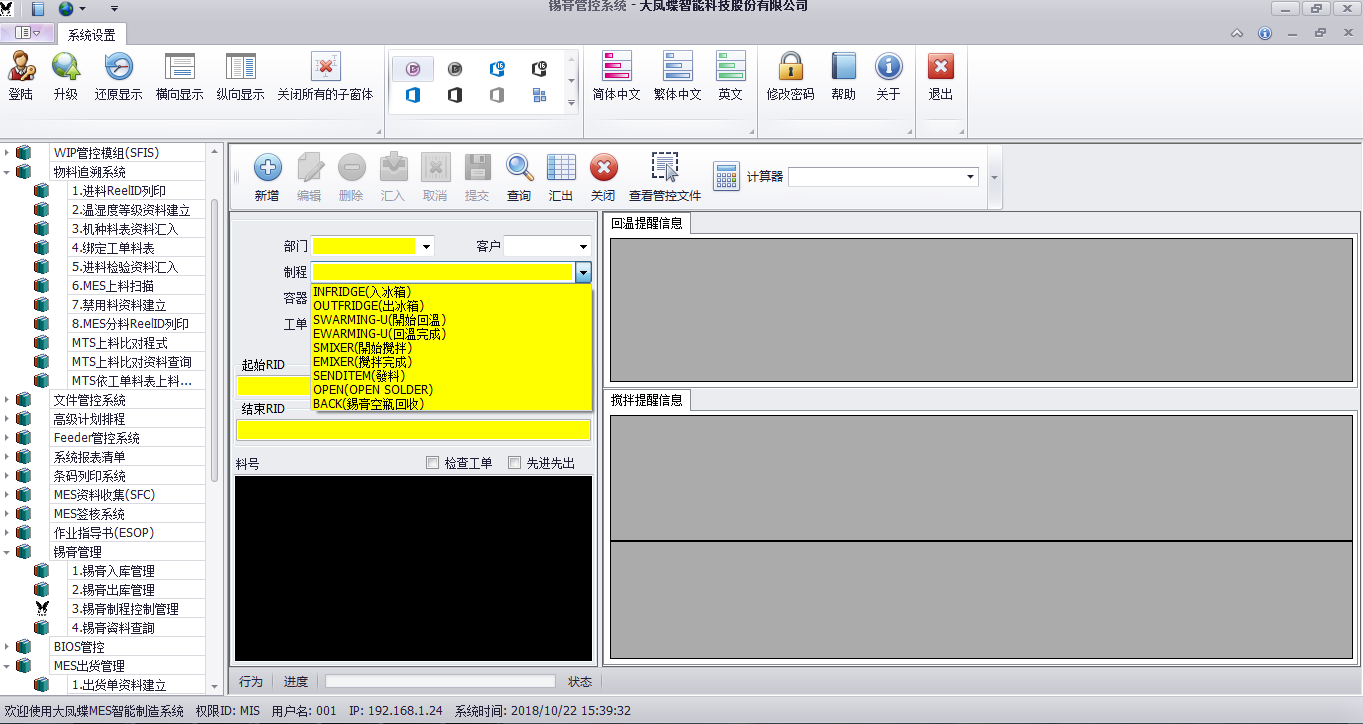
Task: Open the application menu button
Action: [x=28, y=33]
